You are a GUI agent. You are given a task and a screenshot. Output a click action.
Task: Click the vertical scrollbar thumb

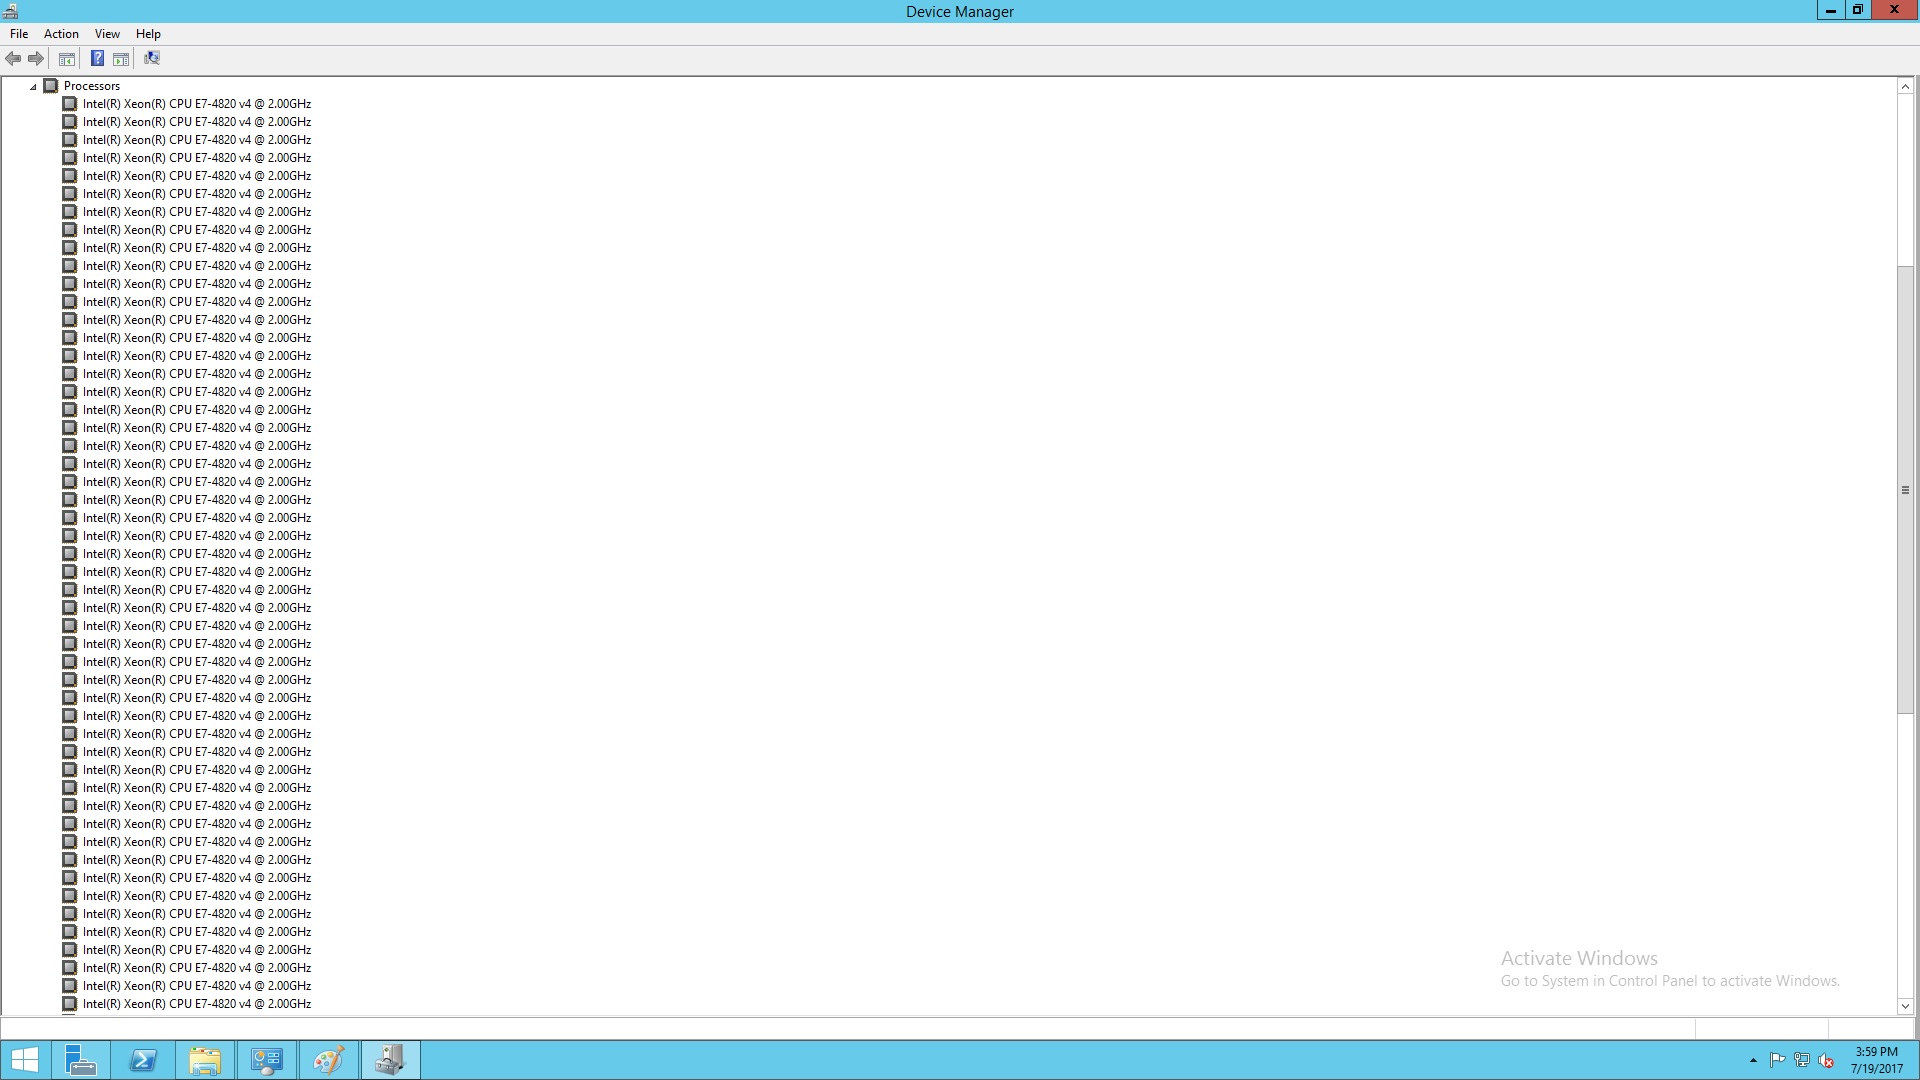1905,490
